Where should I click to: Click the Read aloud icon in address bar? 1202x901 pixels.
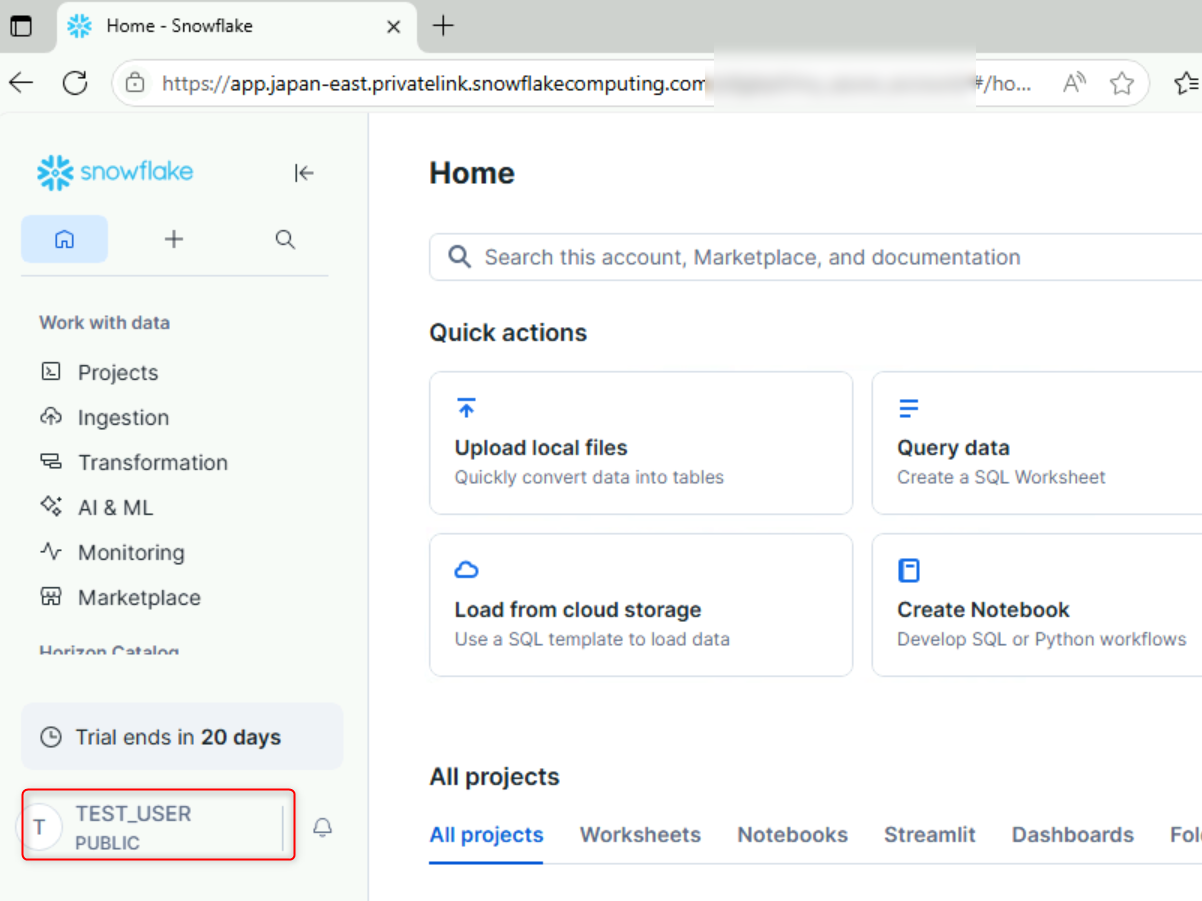pos(1074,83)
